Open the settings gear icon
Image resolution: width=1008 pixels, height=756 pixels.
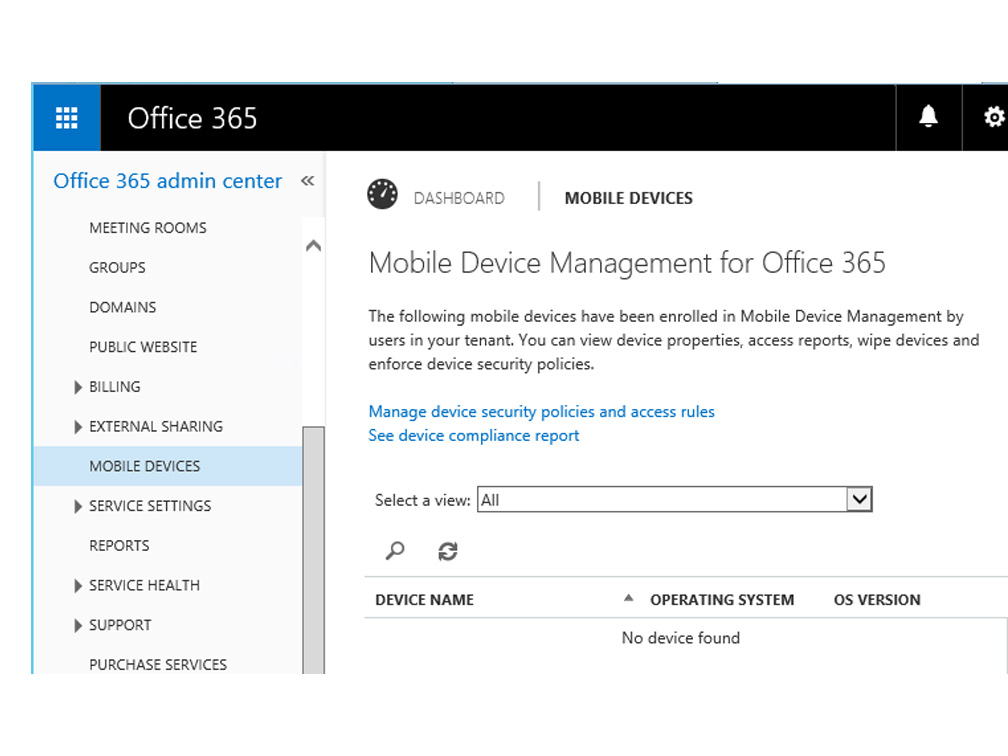pos(993,118)
